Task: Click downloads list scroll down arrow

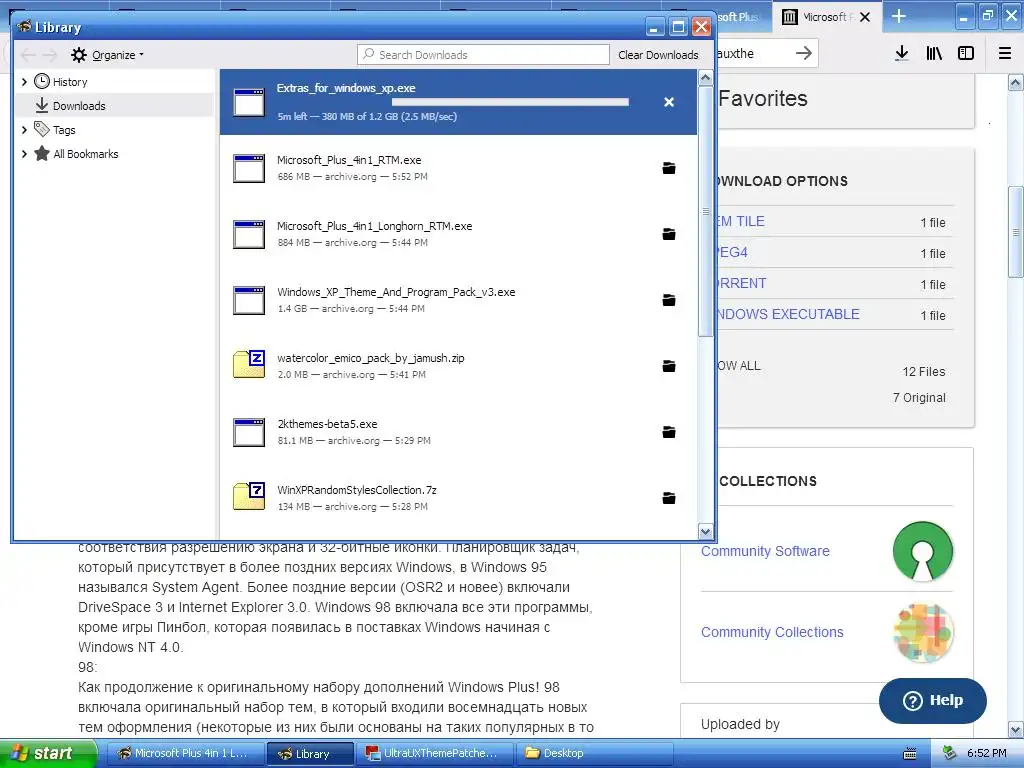Action: click(x=705, y=532)
